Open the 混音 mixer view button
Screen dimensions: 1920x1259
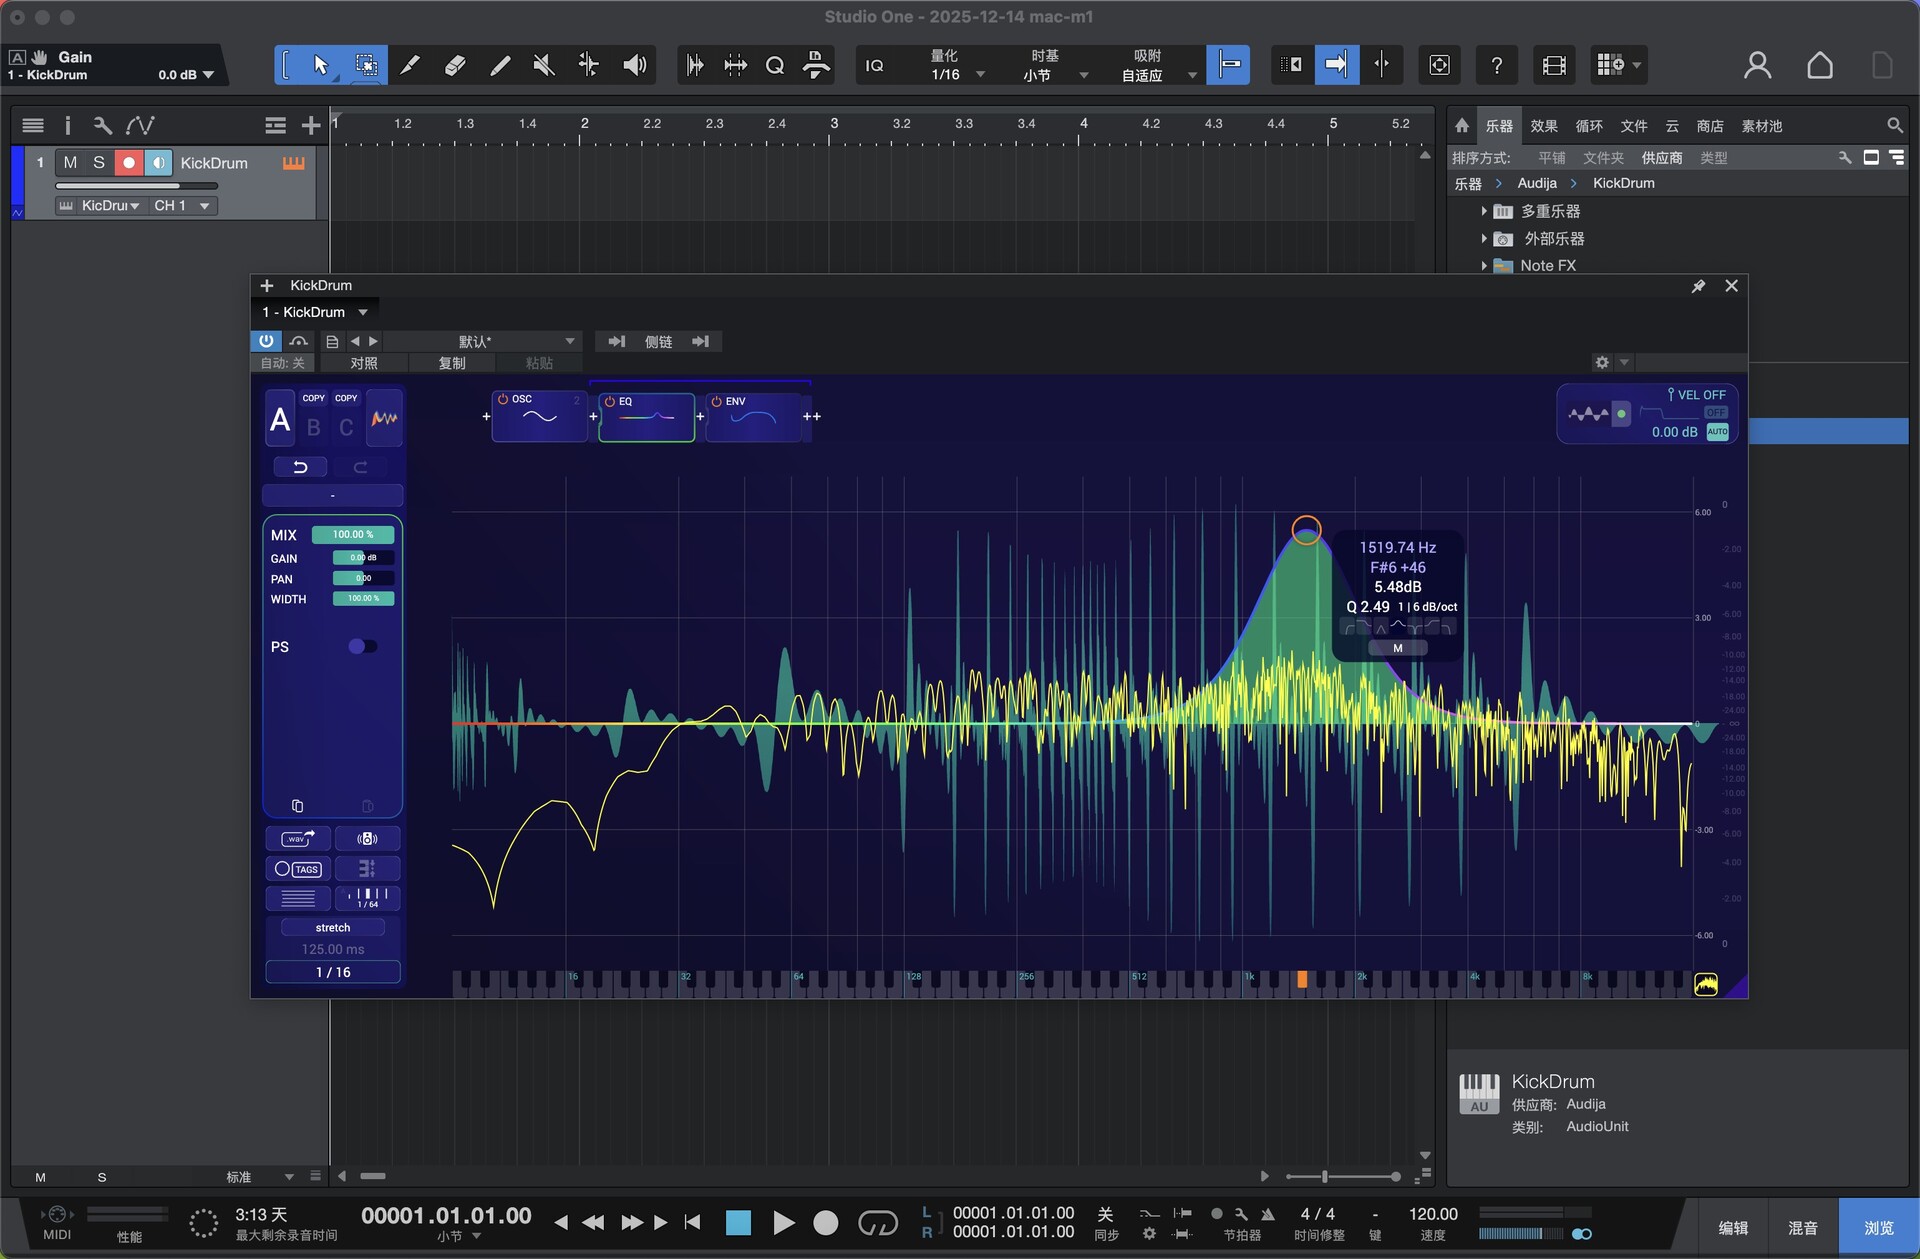1802,1228
